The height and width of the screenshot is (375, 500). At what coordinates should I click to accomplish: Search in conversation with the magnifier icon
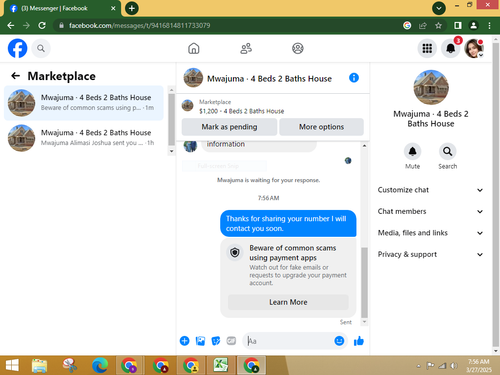[x=447, y=151]
